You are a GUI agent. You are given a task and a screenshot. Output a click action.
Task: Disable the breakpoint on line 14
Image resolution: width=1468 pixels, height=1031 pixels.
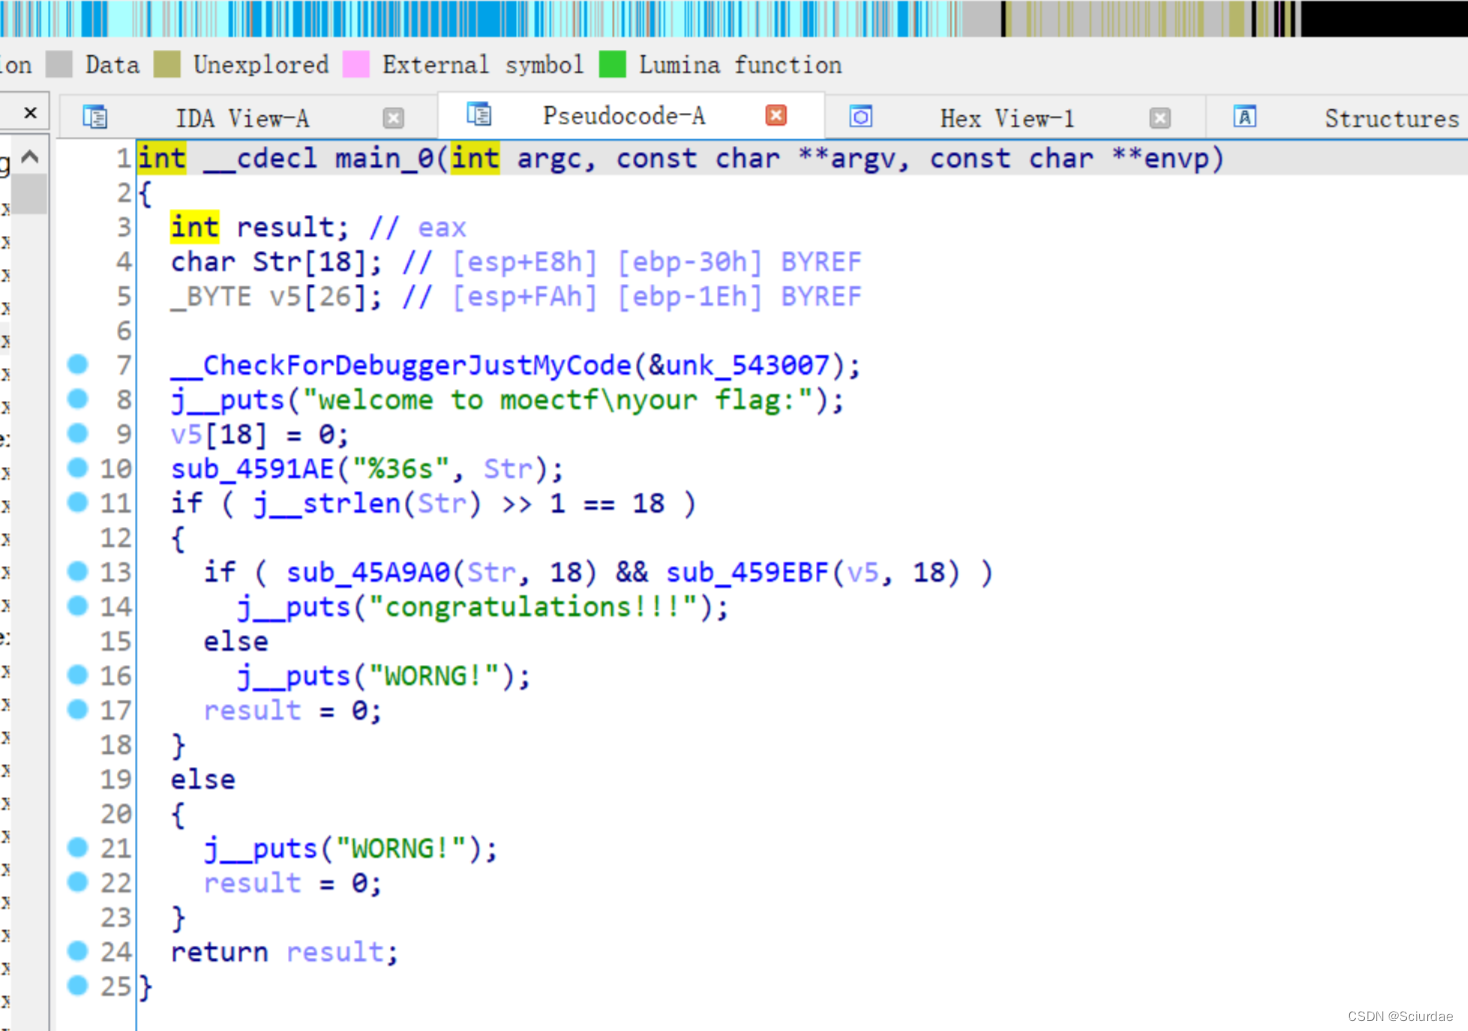[x=78, y=606]
